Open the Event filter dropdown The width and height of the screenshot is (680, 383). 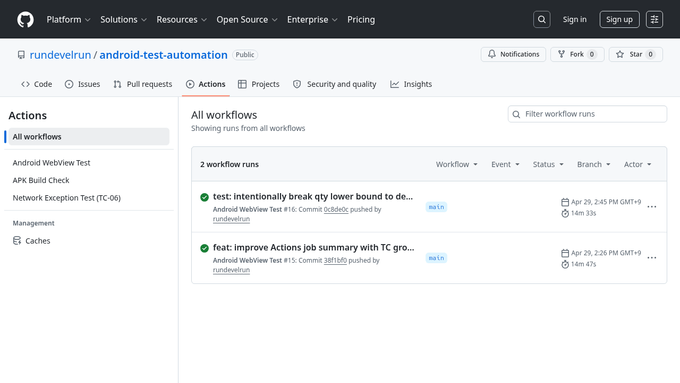(505, 164)
